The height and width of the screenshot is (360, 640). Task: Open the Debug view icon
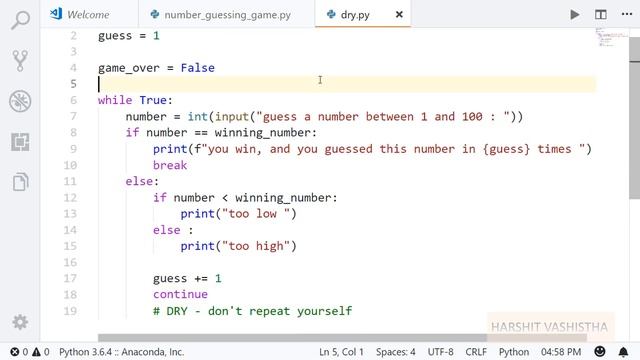(x=20, y=101)
